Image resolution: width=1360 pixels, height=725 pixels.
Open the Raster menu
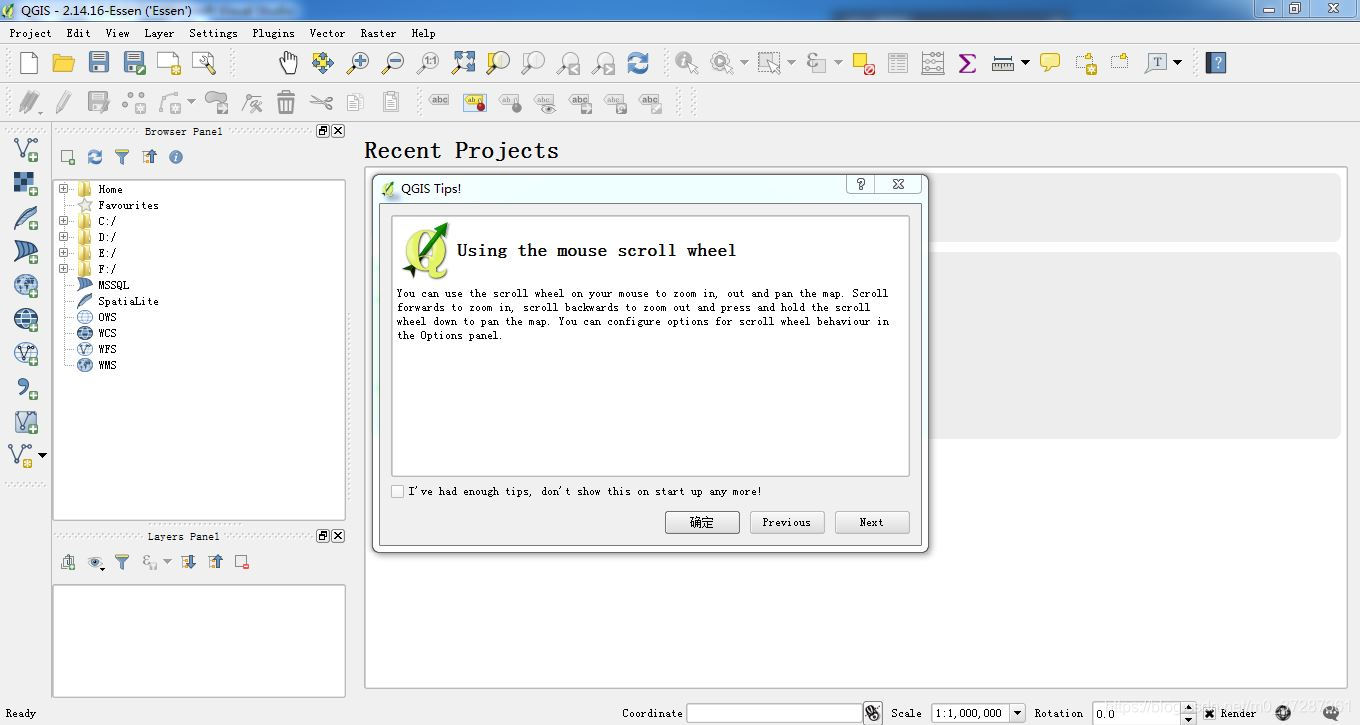click(378, 33)
